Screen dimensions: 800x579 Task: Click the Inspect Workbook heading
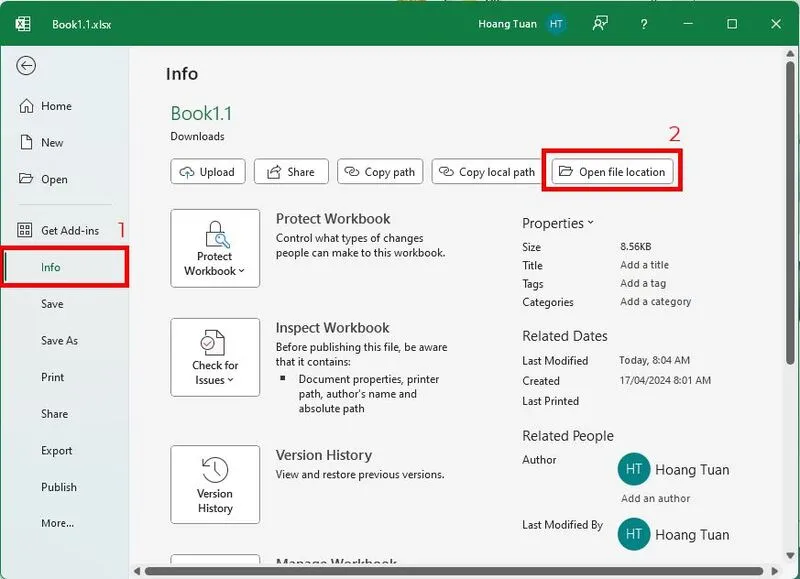click(x=332, y=328)
